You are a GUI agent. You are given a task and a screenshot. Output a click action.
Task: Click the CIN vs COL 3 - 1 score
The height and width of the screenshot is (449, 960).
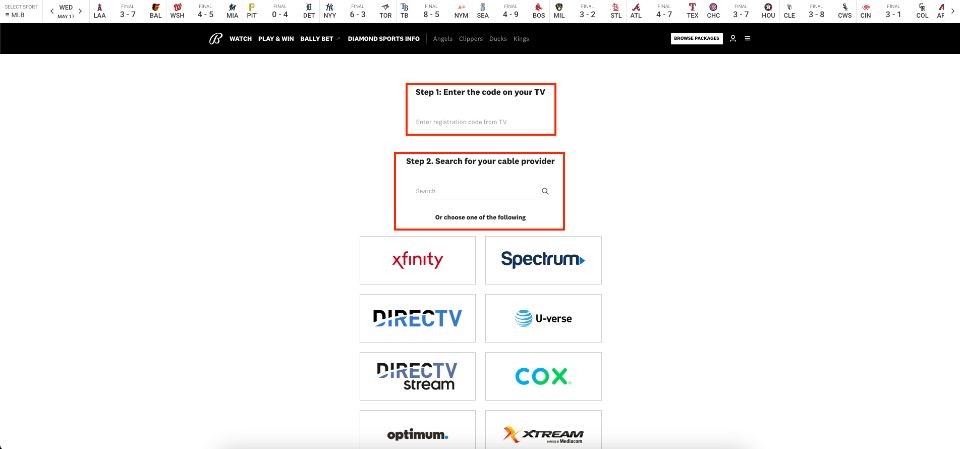point(893,14)
